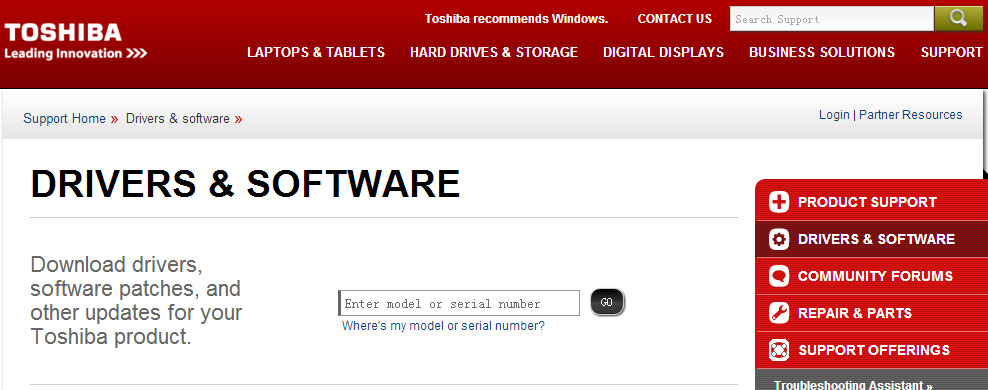Click the Repair & Parts wrench icon
Viewport: 988px width, 390px height.
tap(779, 313)
